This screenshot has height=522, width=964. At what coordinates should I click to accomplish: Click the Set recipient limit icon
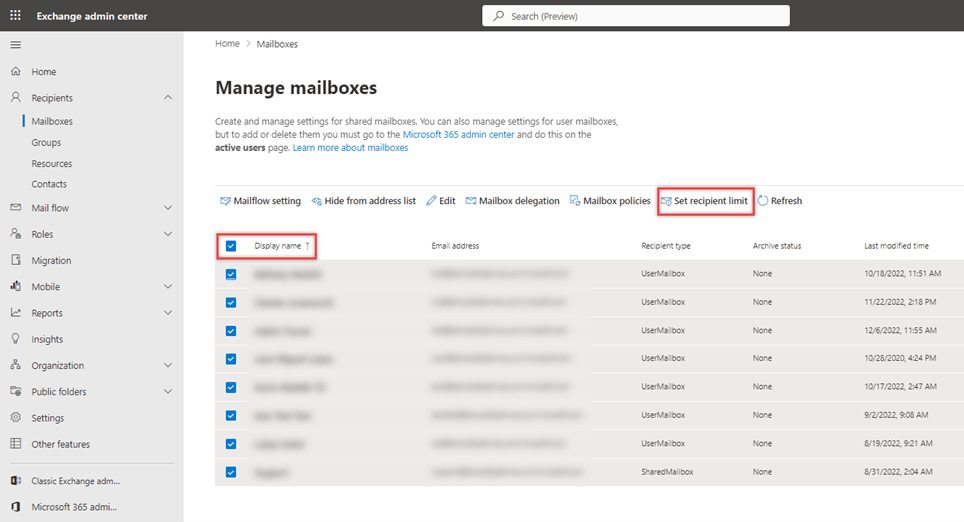(x=666, y=201)
